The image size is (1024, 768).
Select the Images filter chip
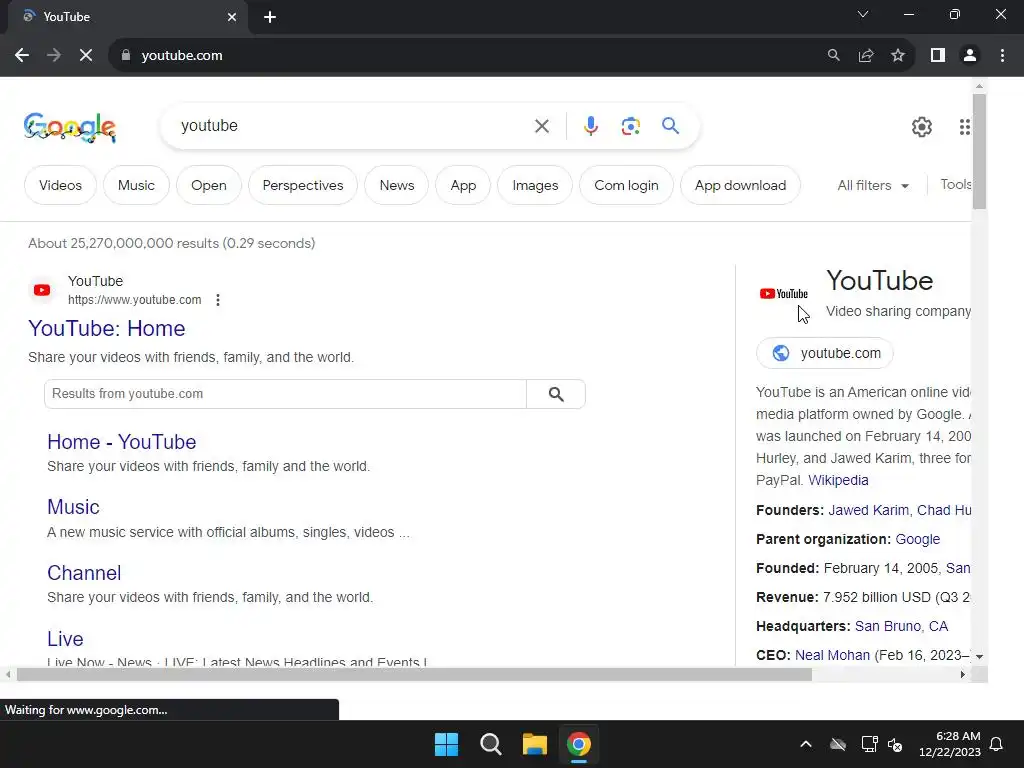point(535,185)
